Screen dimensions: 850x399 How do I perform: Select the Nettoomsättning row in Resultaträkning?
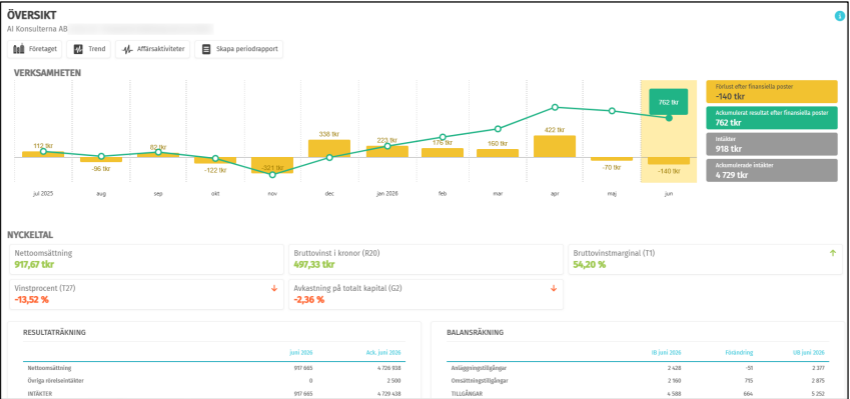(214, 368)
